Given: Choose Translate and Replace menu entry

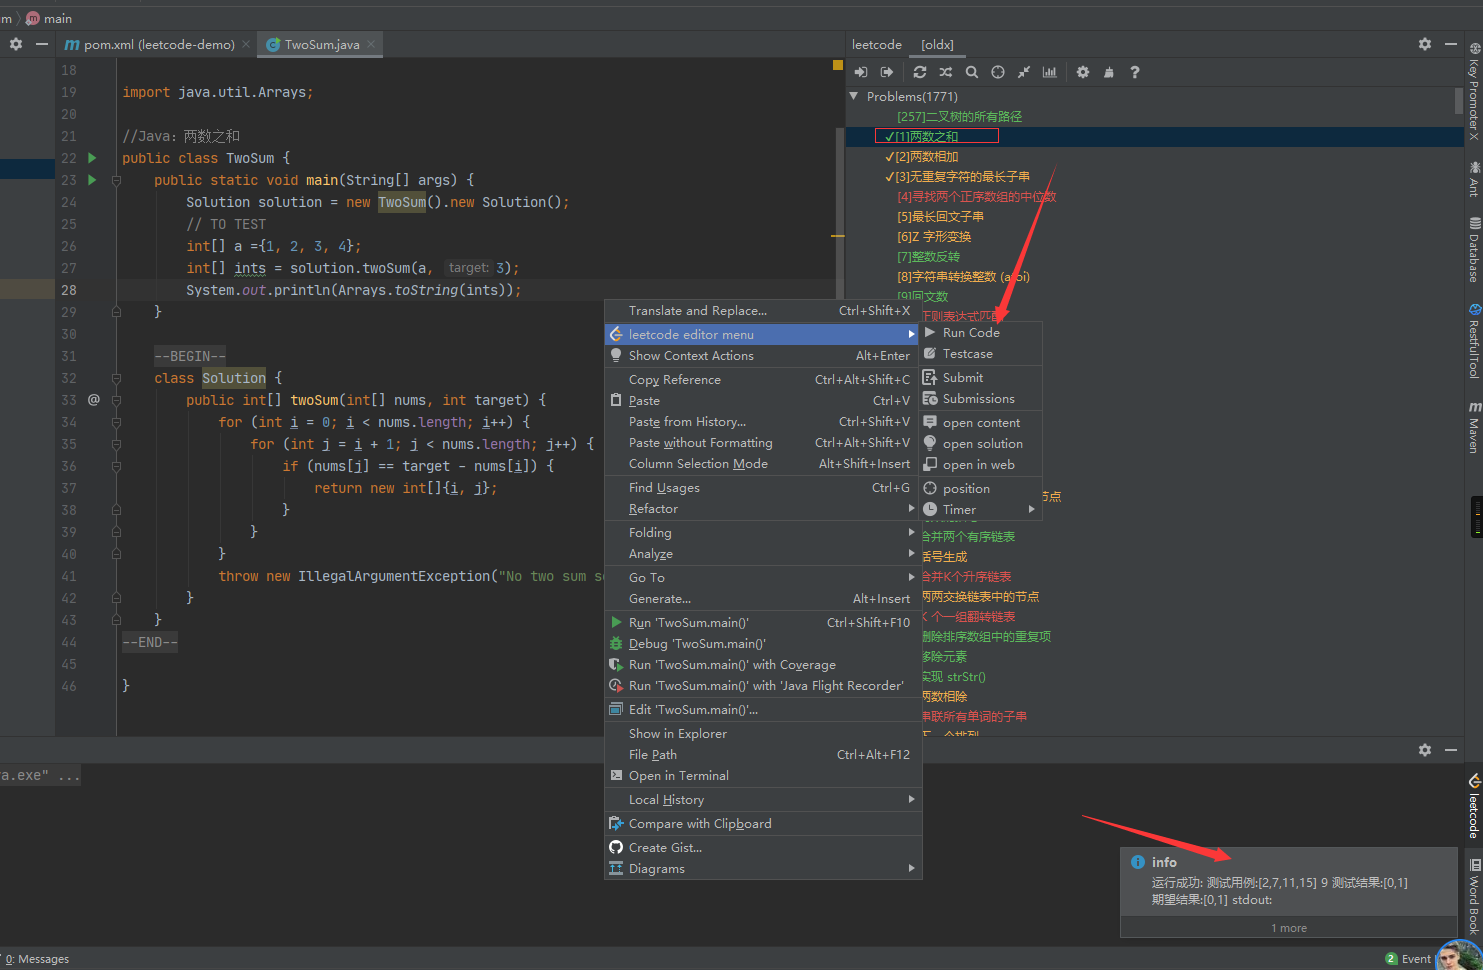Looking at the screenshot, I should 763,310.
